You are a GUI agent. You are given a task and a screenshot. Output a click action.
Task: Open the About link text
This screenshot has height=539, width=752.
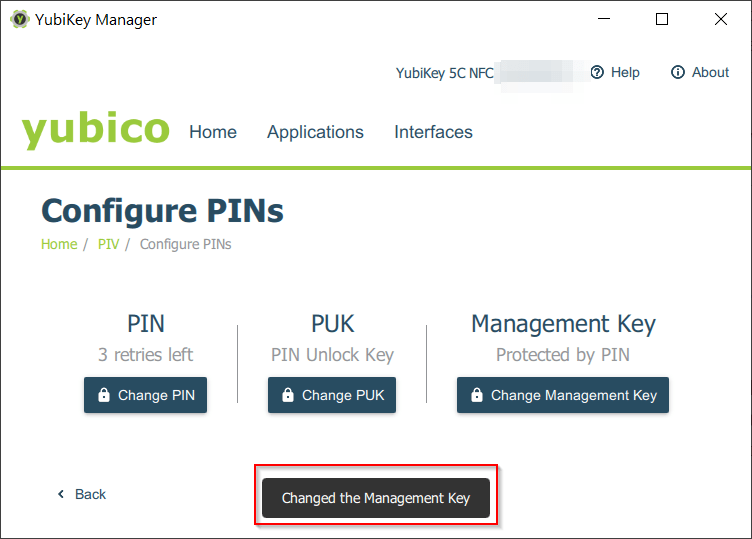(710, 72)
